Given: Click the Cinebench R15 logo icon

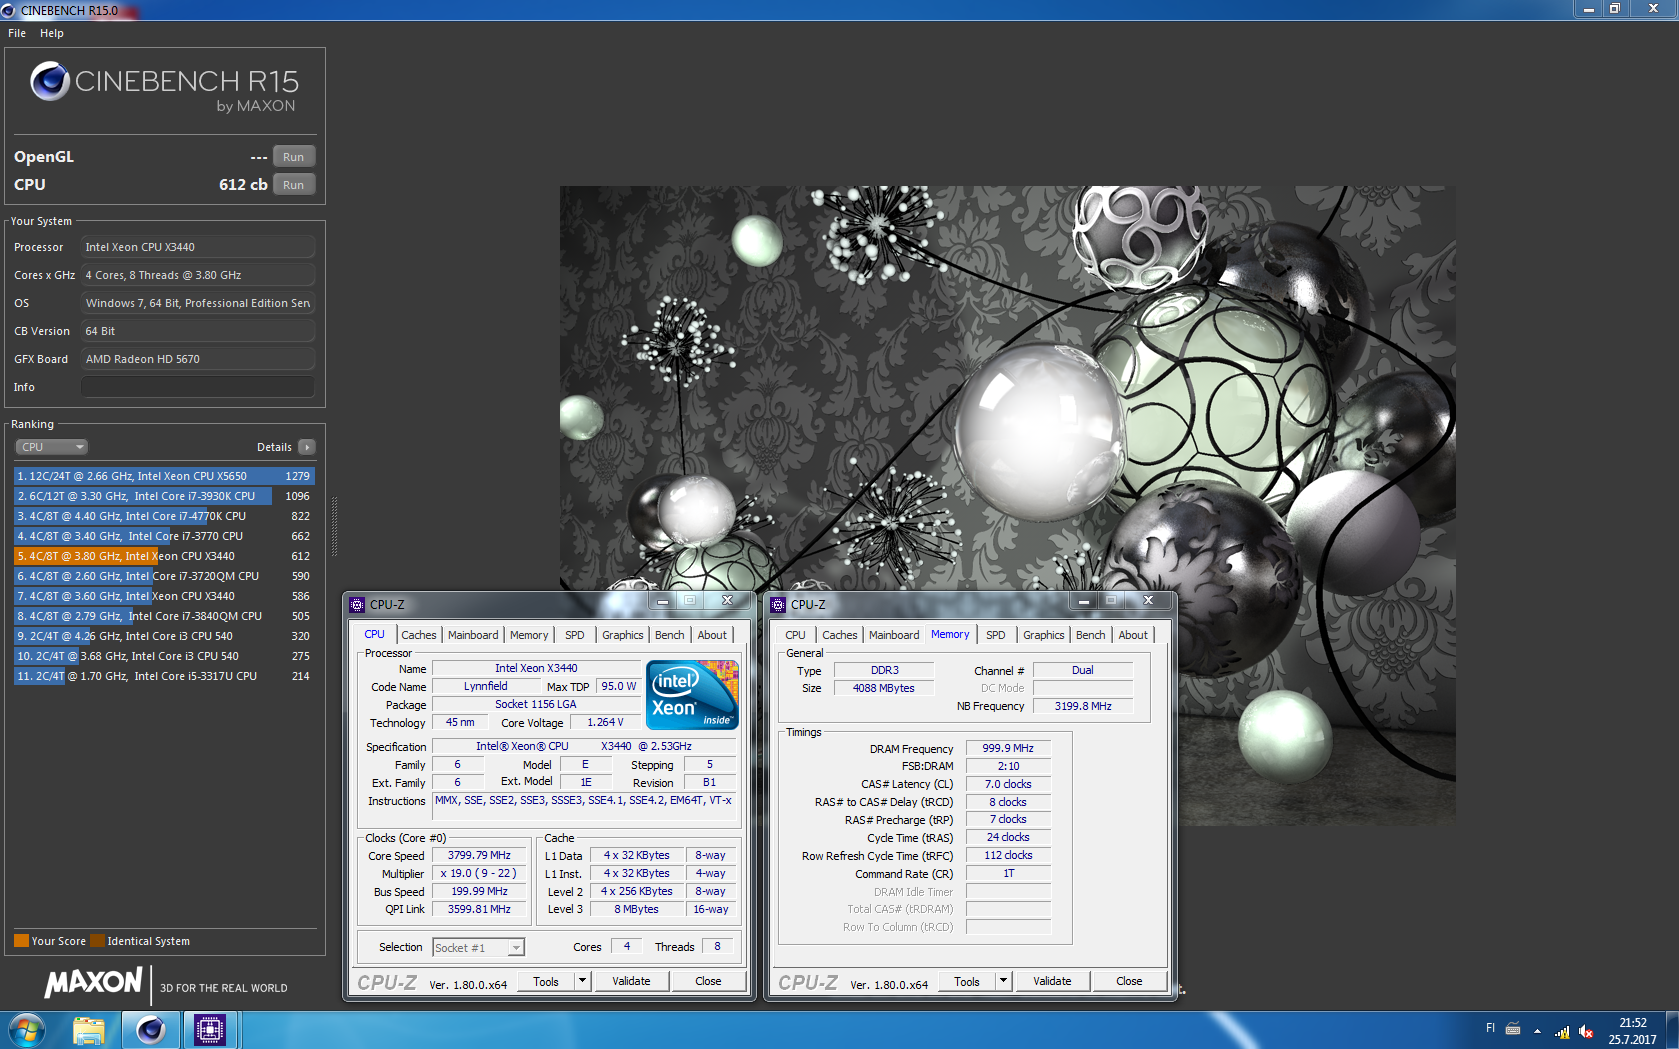Looking at the screenshot, I should click(x=50, y=82).
